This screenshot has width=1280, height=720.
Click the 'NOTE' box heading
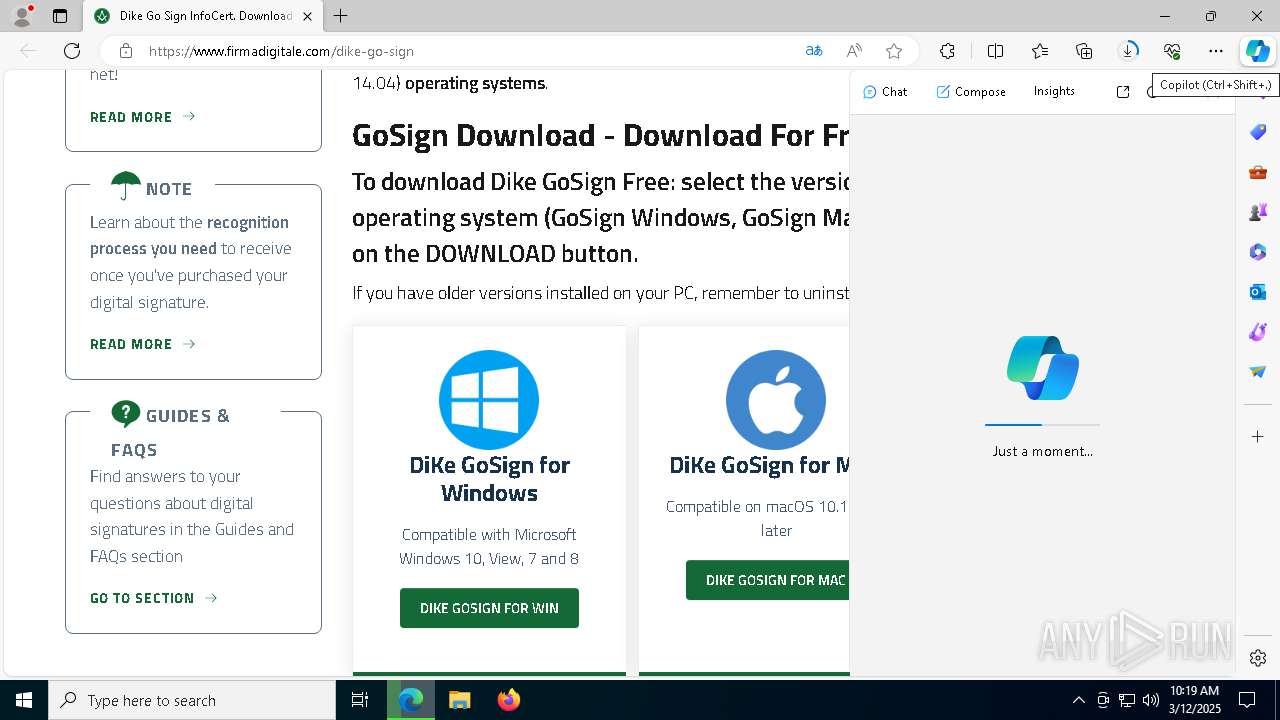[169, 189]
